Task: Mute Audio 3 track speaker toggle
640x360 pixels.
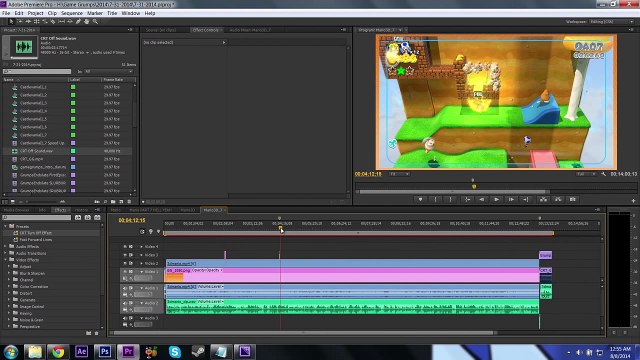Action: pos(125,318)
